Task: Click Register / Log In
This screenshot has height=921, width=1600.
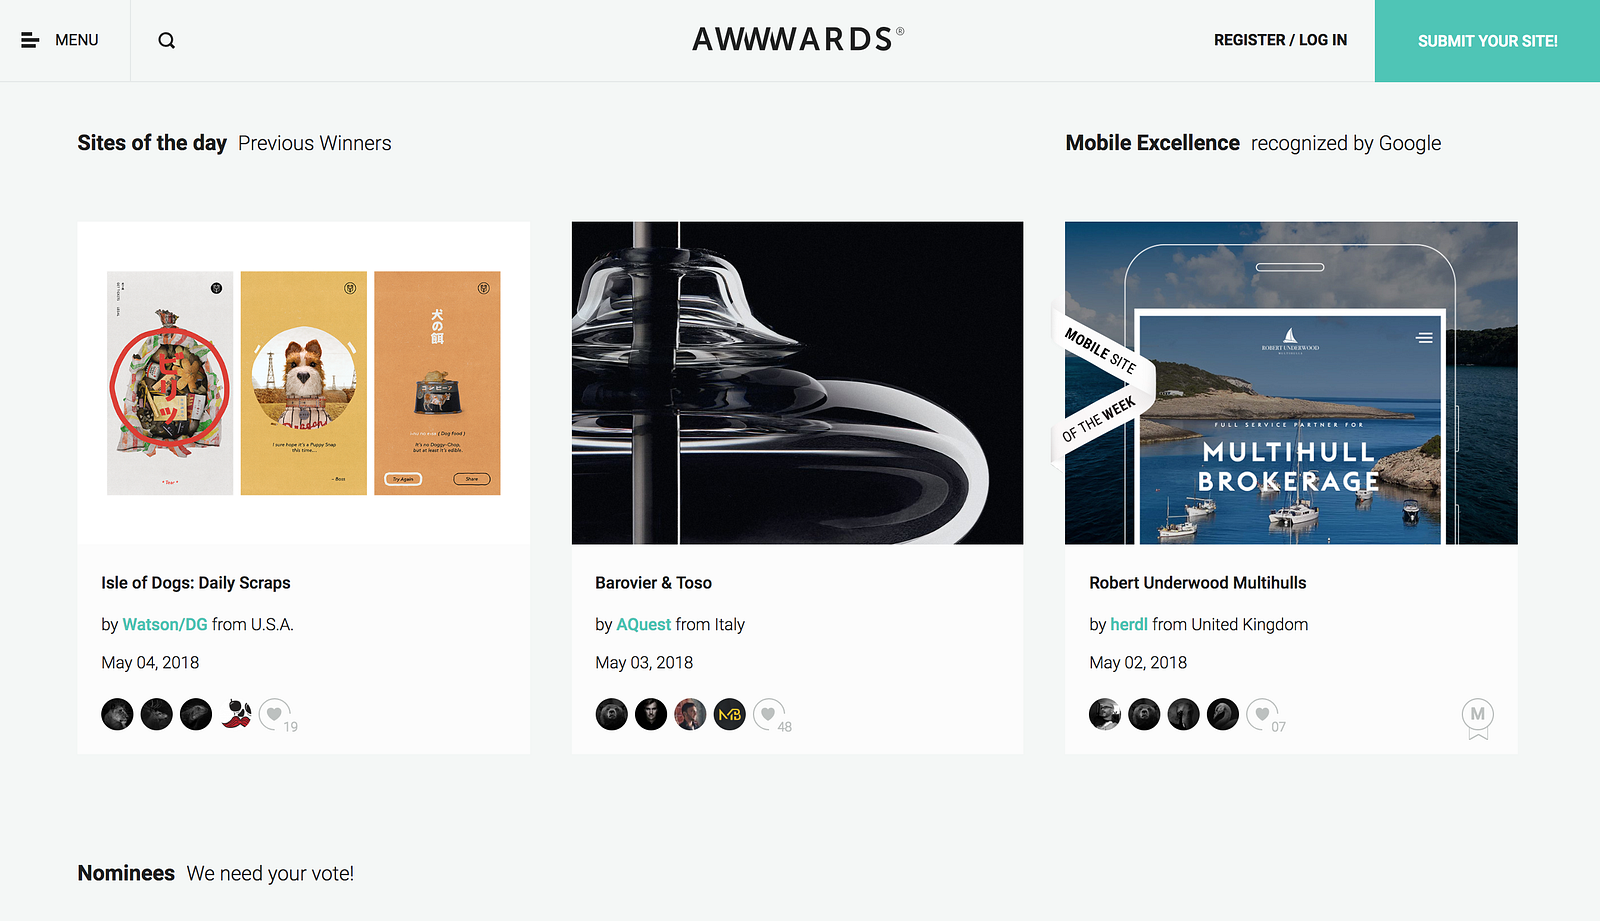Action: click(1280, 40)
